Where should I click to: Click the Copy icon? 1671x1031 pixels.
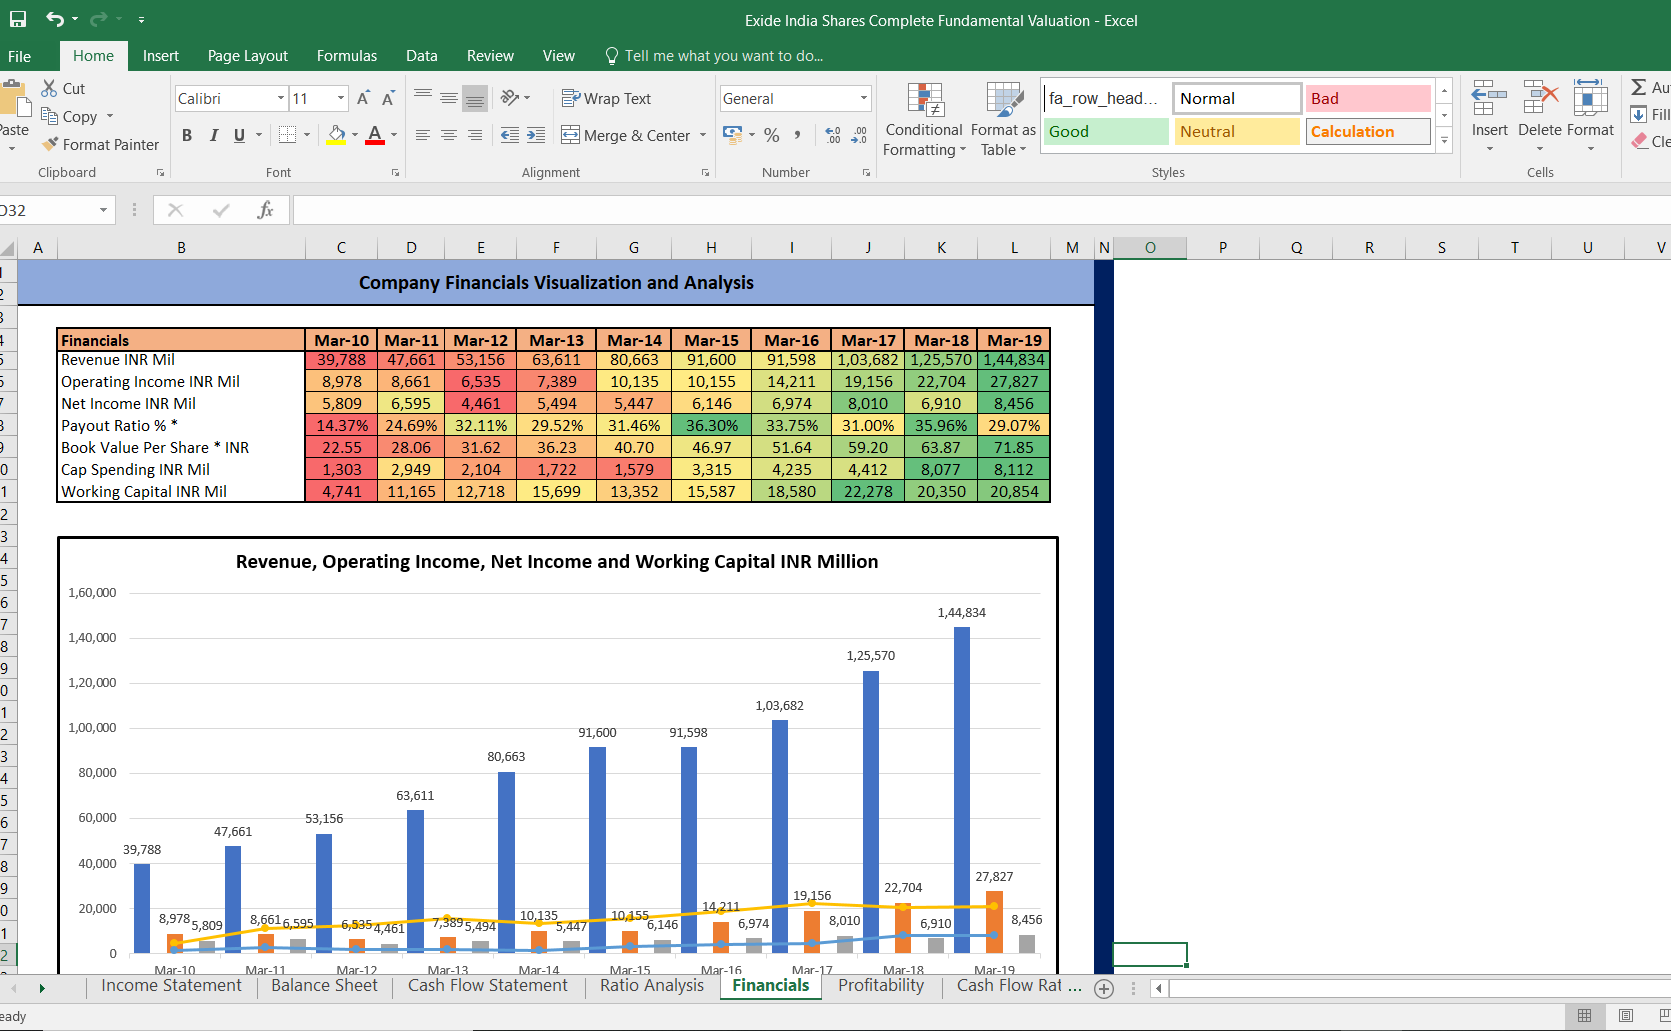[x=49, y=116]
